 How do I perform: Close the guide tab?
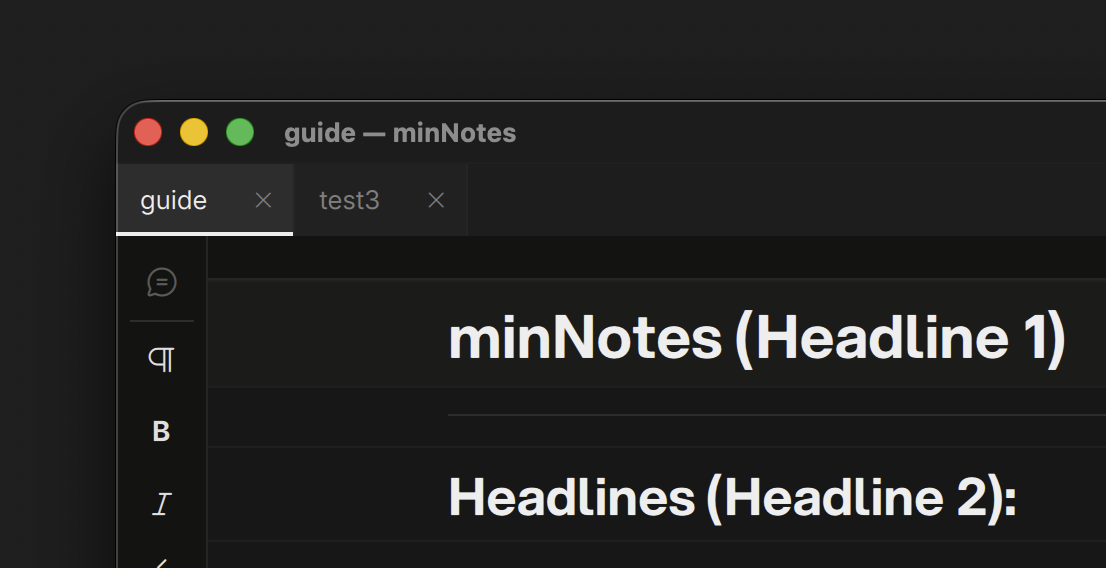263,201
